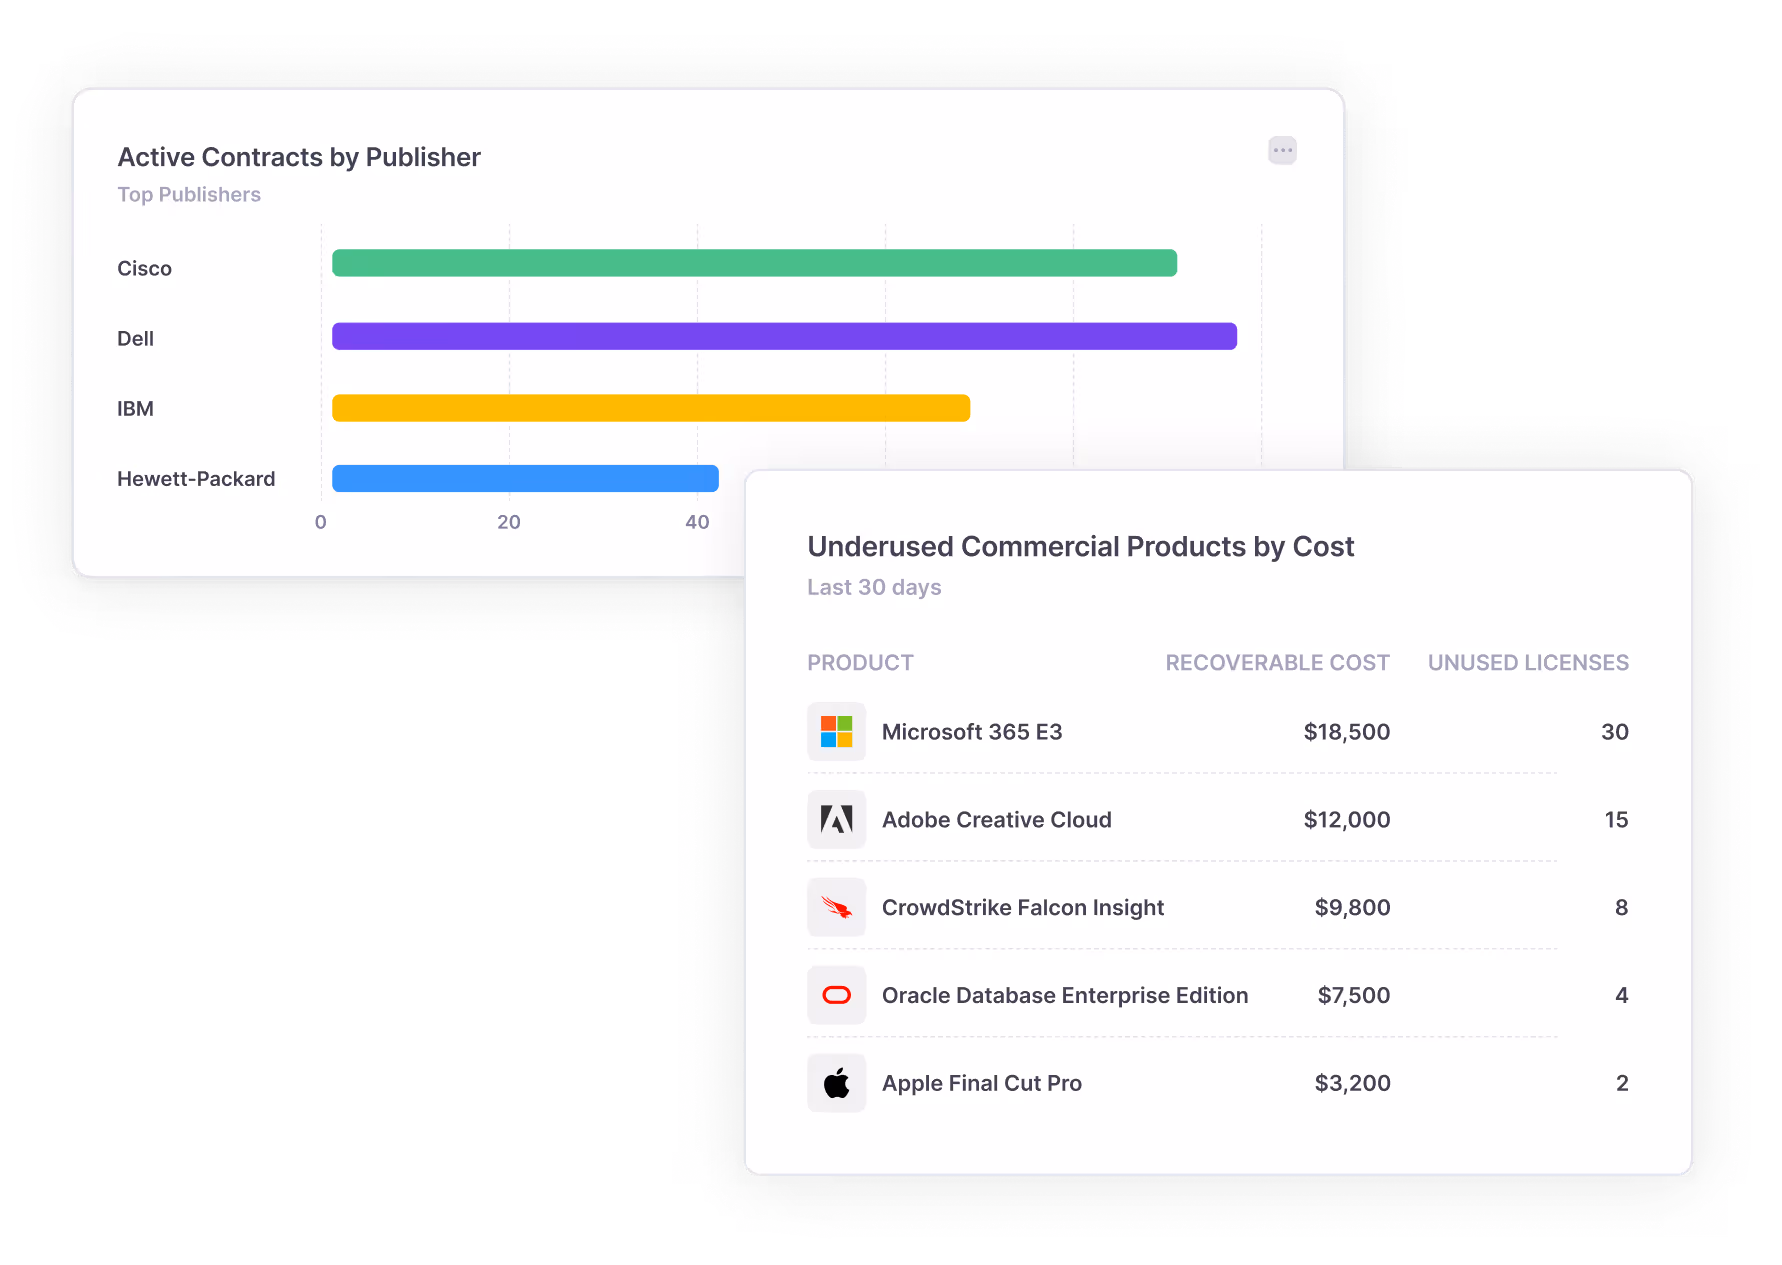This screenshot has width=1782, height=1265.
Task: Click the IBM publisher label
Action: pos(135,408)
